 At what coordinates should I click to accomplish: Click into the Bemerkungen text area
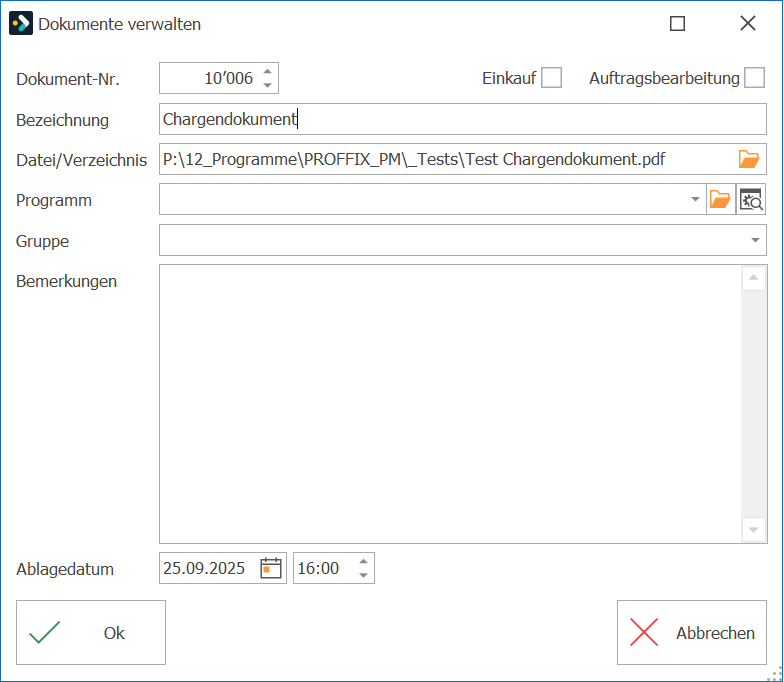click(x=450, y=404)
